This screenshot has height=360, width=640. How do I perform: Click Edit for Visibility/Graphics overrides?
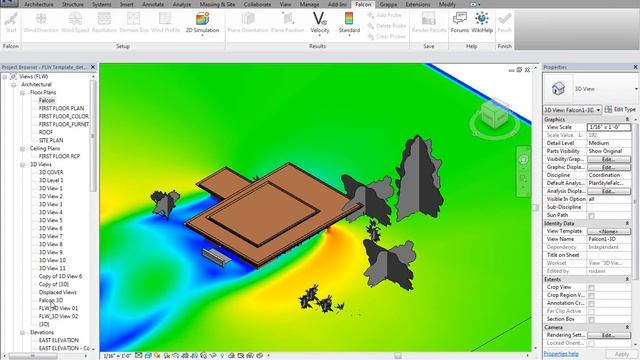coord(609,159)
